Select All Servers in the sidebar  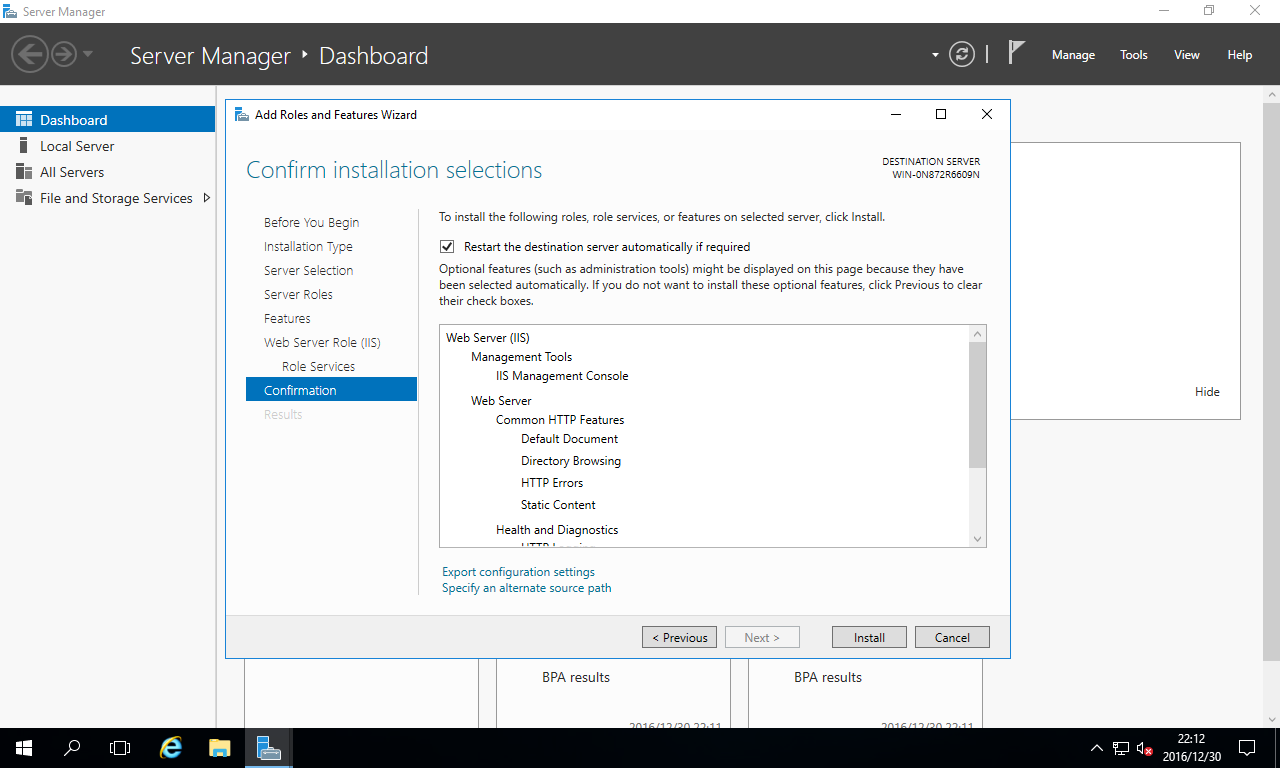107,172
